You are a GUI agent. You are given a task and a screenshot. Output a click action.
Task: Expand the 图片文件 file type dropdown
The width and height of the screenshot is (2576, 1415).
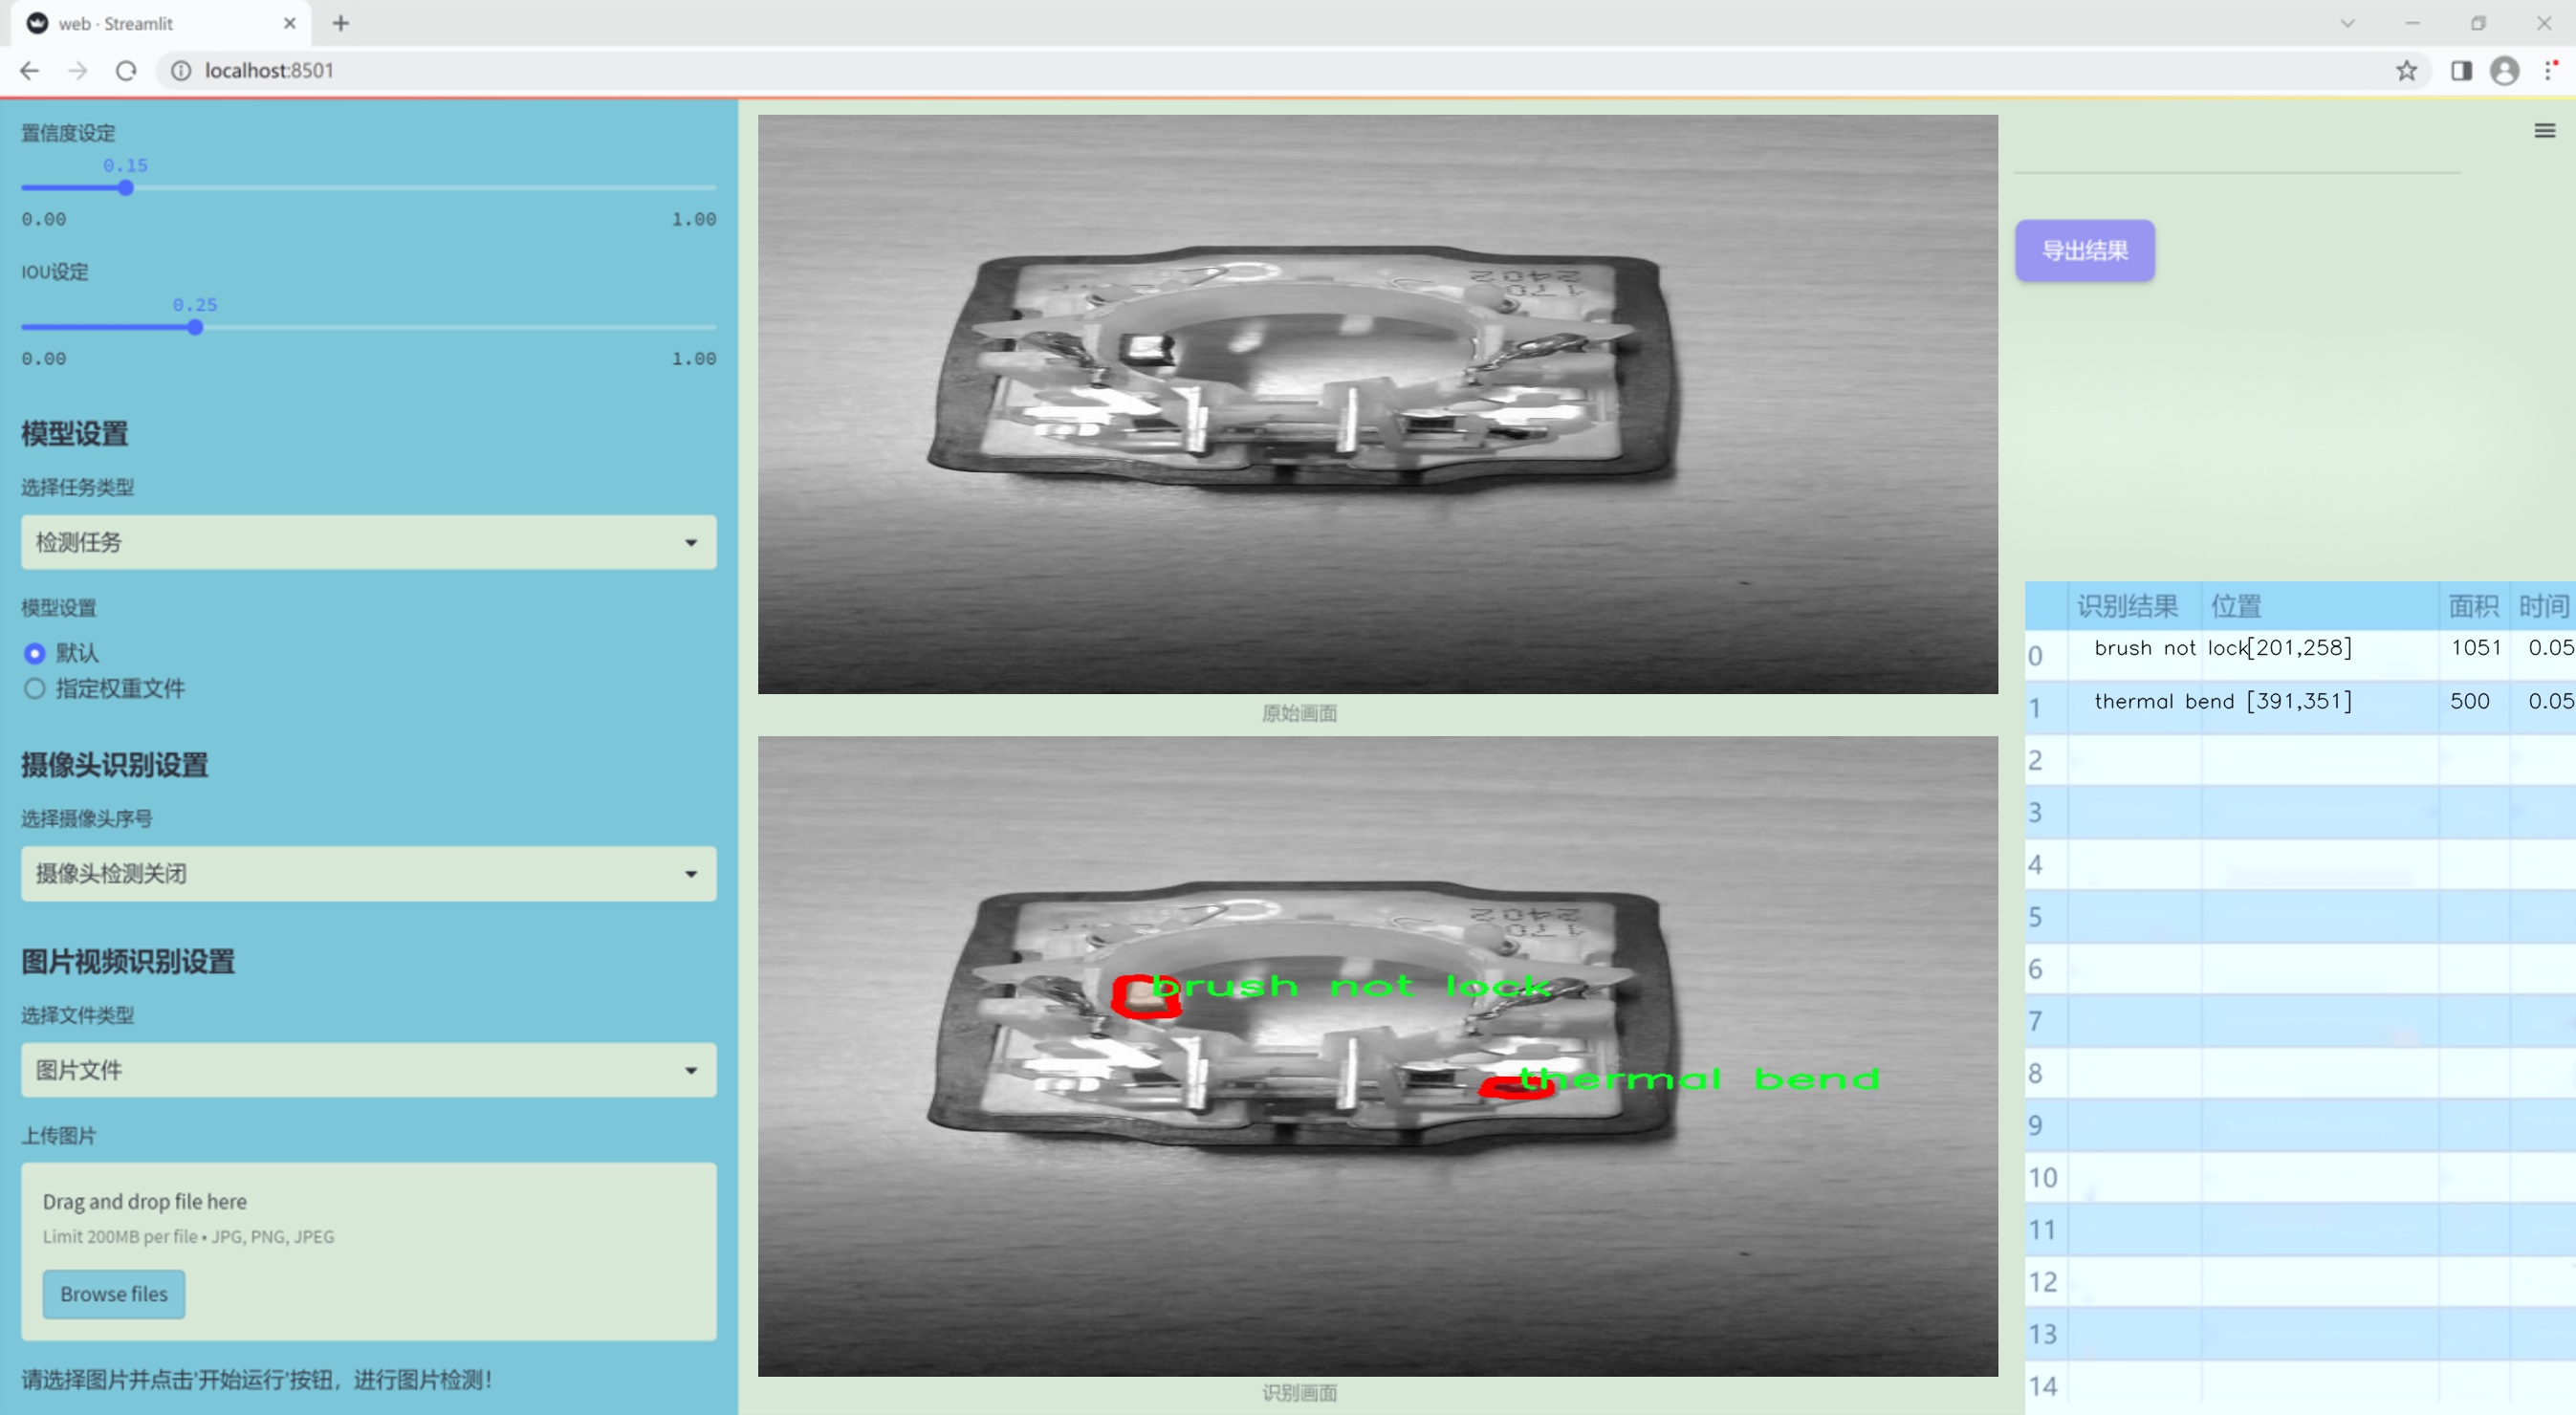tap(368, 1070)
